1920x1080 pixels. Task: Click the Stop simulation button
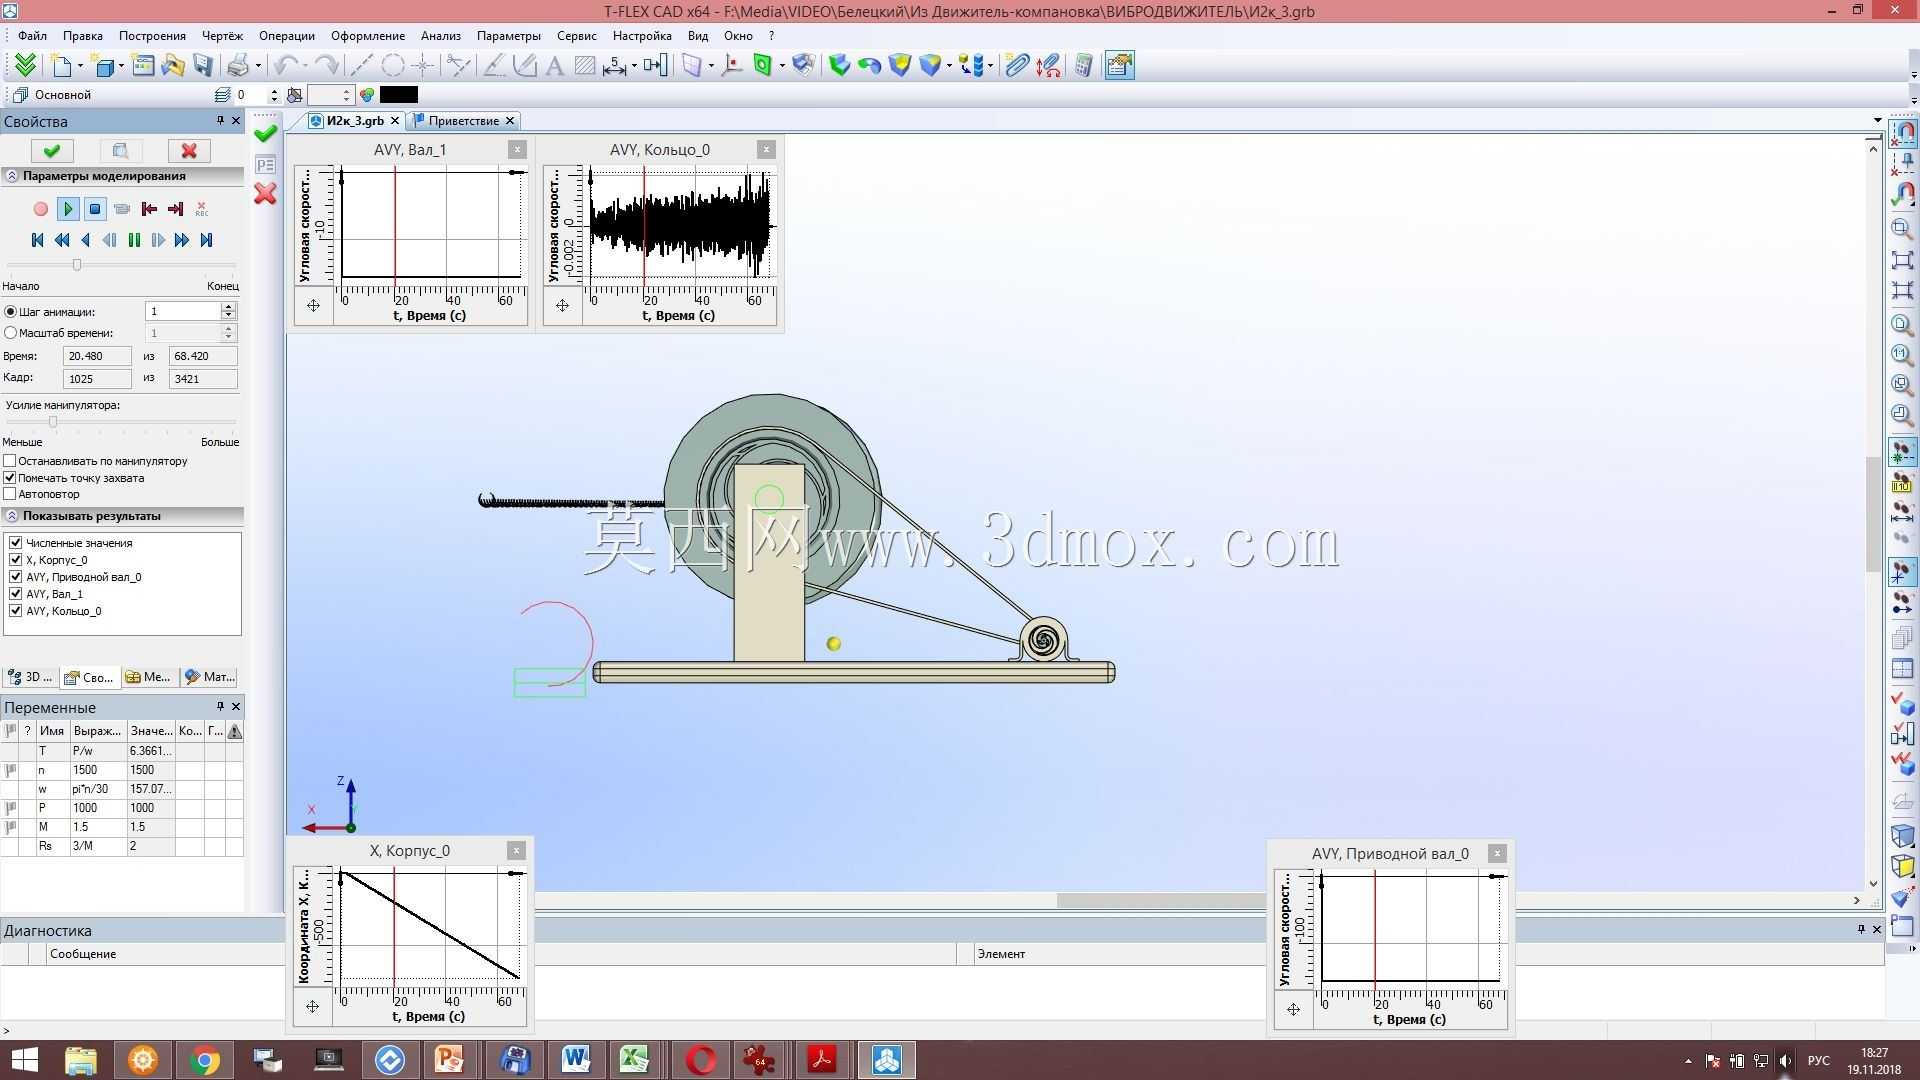coord(95,209)
